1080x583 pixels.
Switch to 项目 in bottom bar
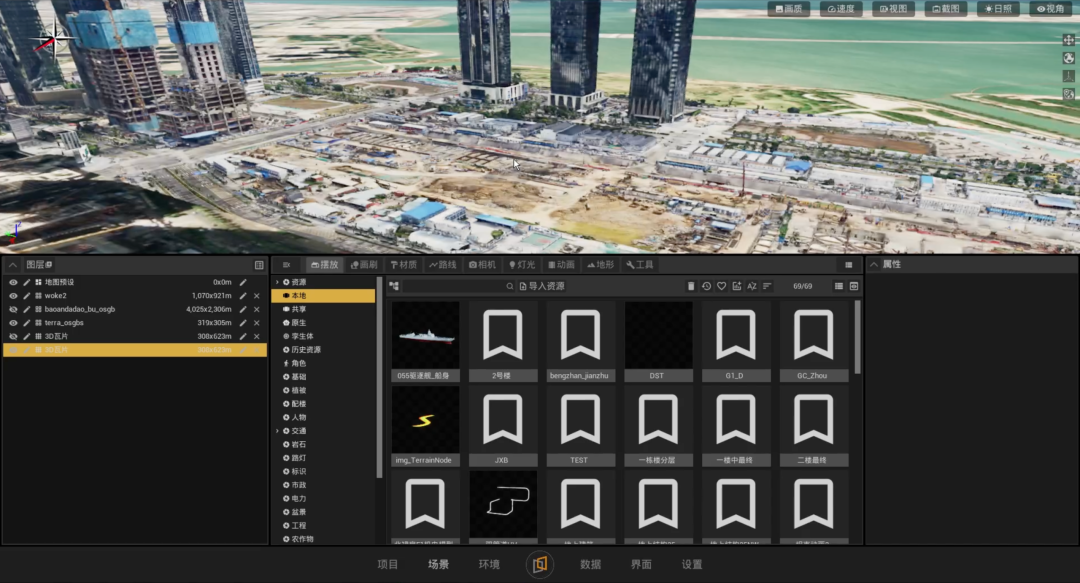coord(388,564)
